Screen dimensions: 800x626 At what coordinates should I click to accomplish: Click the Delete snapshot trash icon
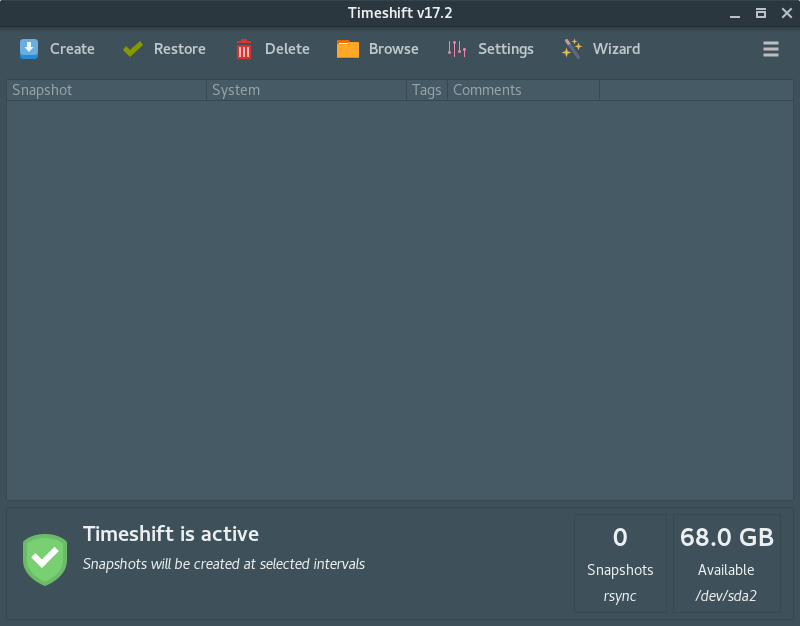pos(243,48)
